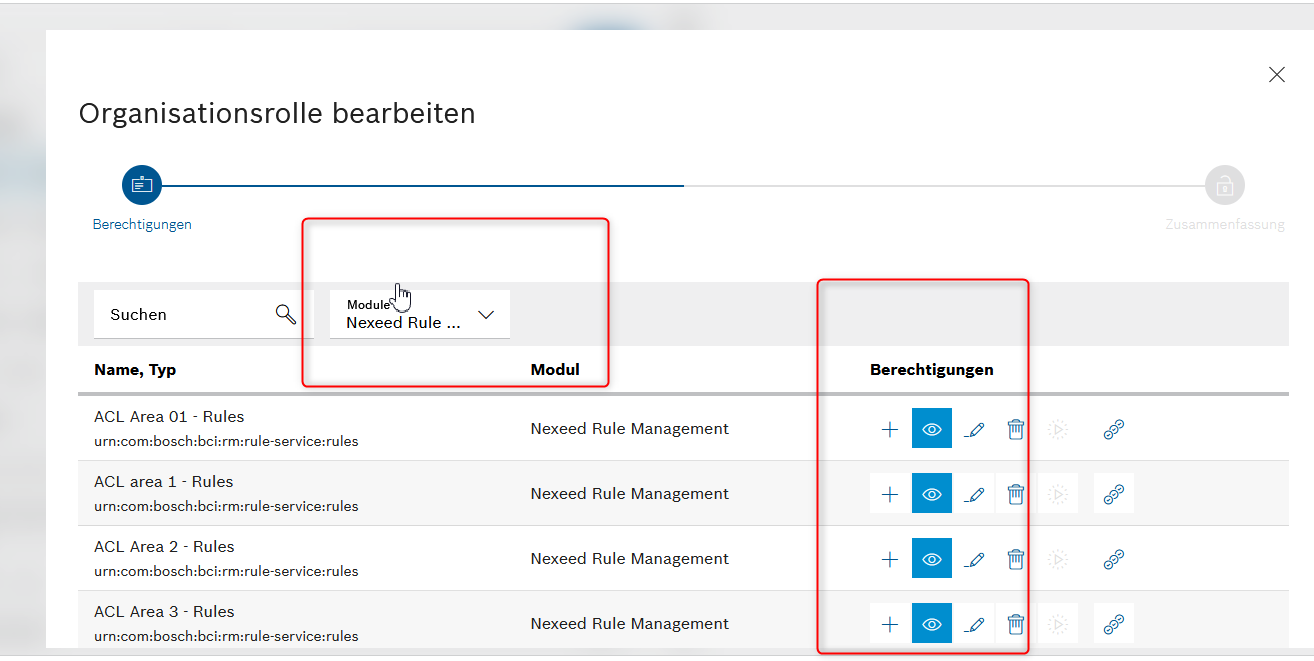Open the chain link permission for ACL Area 3
Screen dimensions: 1314x661
[1113, 623]
